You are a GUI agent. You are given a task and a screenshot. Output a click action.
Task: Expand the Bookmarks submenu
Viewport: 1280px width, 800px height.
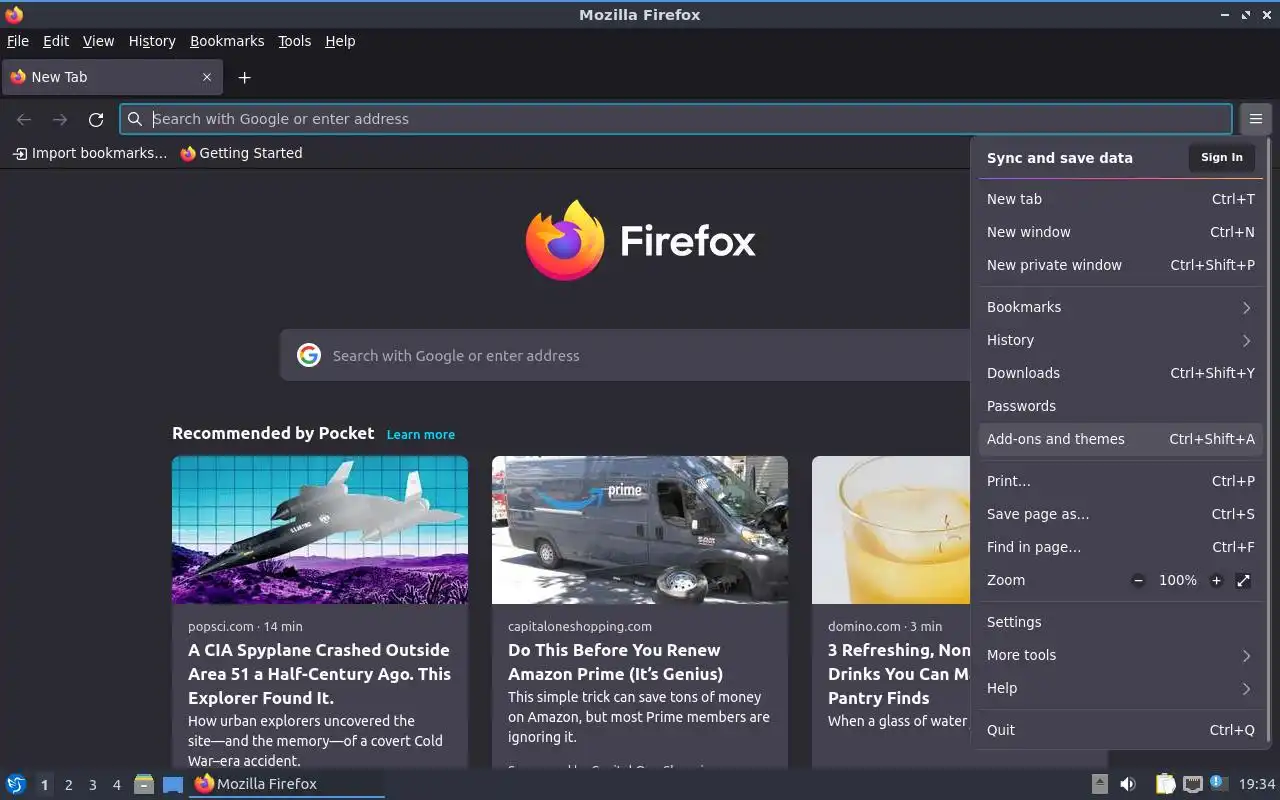[1119, 307]
